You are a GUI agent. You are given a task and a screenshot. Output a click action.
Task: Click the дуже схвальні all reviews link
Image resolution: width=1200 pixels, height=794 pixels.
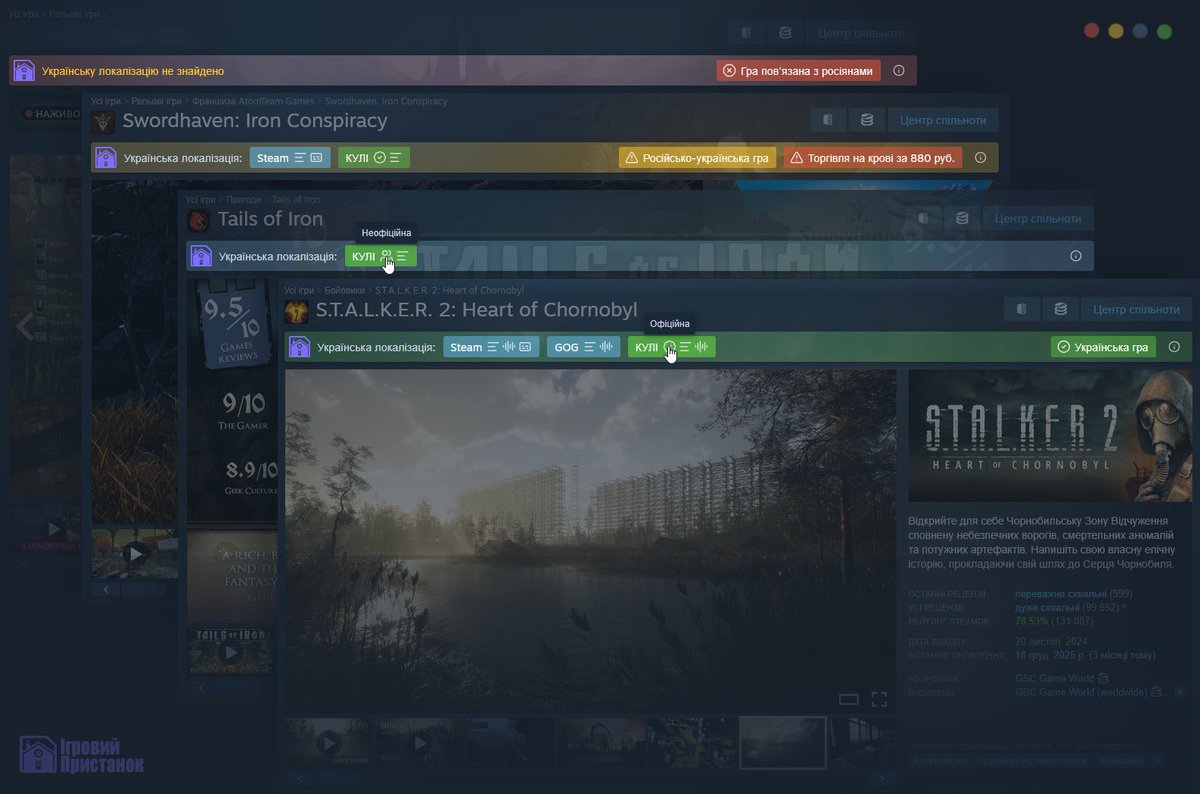tap(1047, 607)
